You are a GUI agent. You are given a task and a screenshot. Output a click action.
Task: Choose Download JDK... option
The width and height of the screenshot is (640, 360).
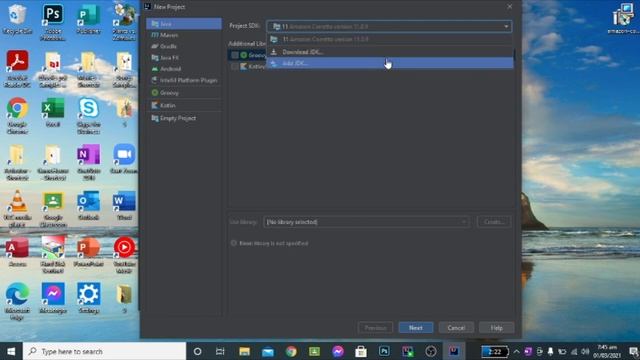click(x=390, y=52)
